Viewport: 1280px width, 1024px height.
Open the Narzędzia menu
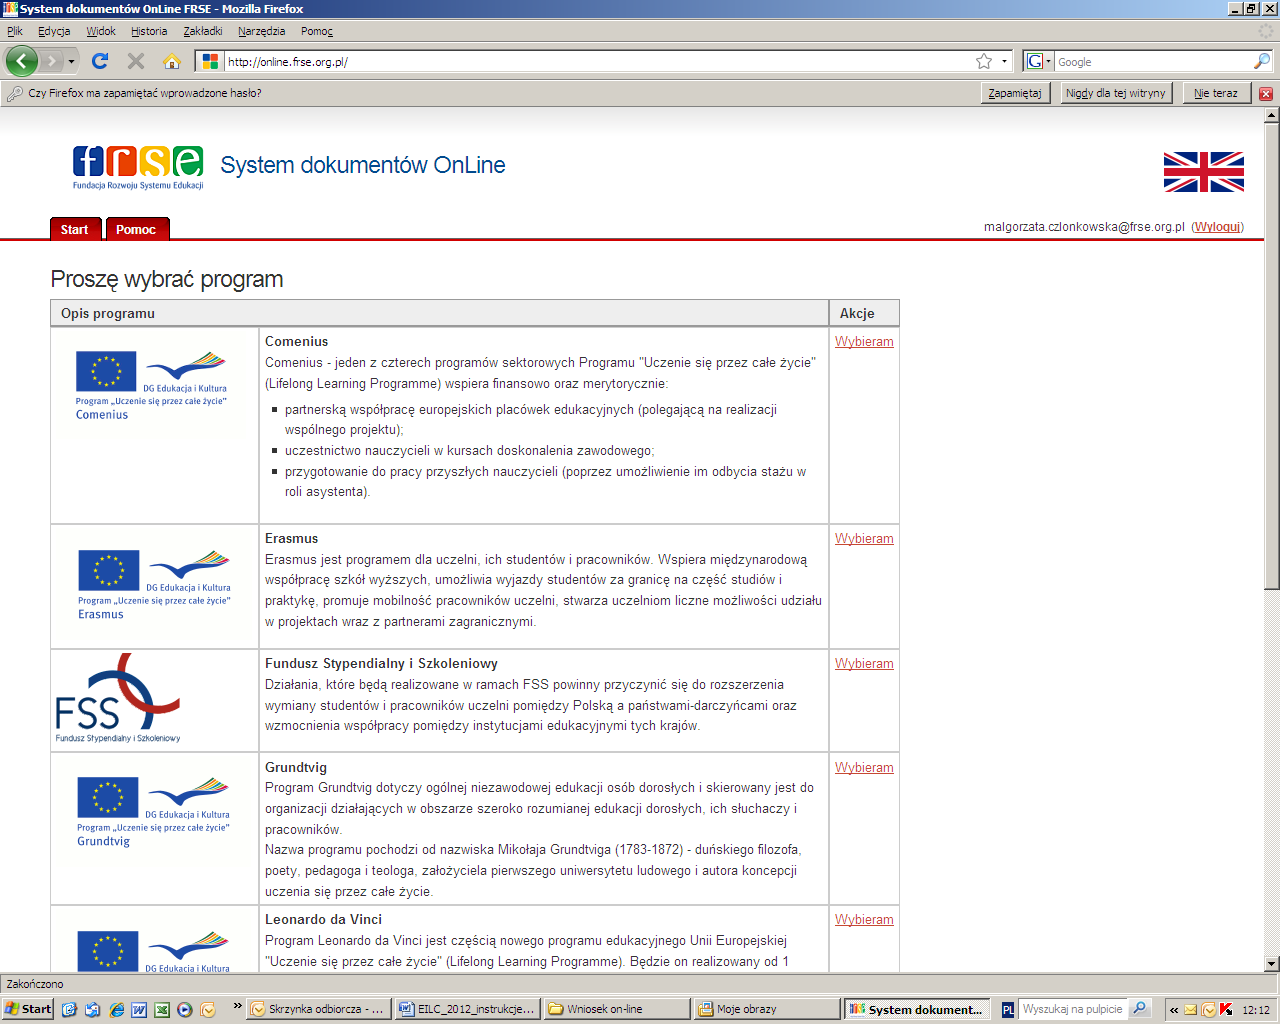click(262, 31)
